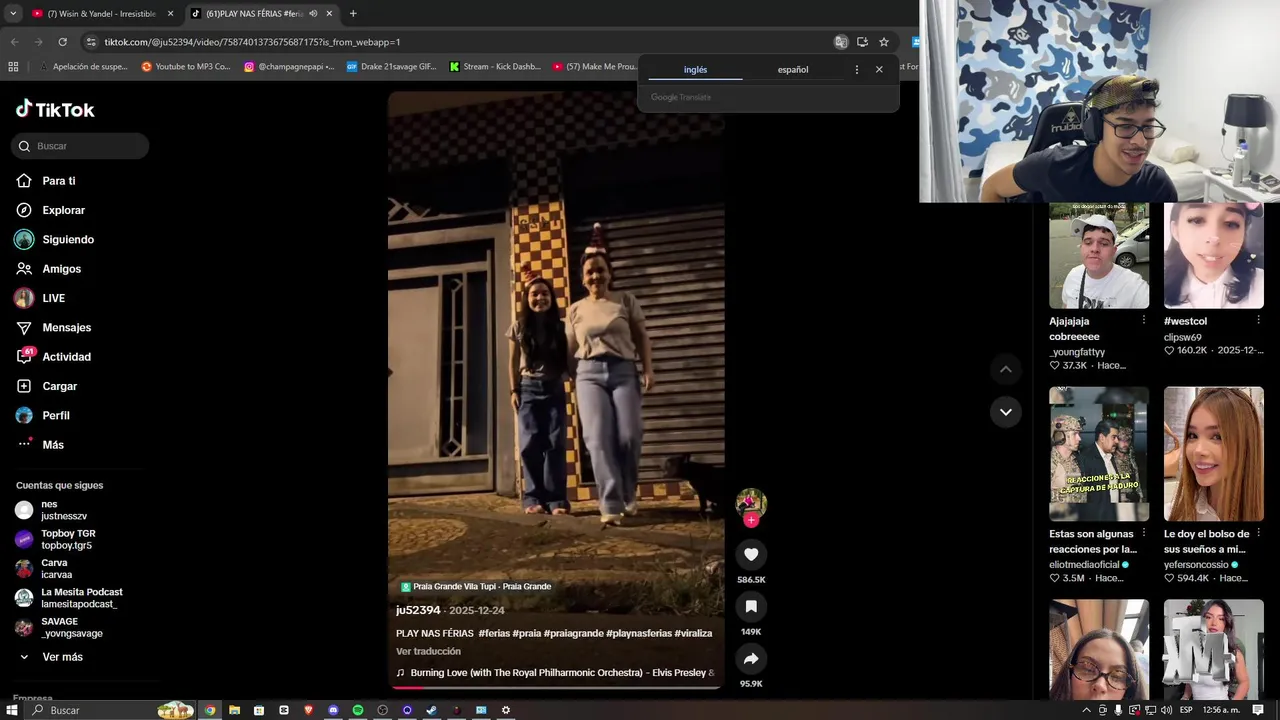Open the Stream - Kick Dashboard bookmark
Viewport: 1280px width, 720px height.
(x=495, y=67)
